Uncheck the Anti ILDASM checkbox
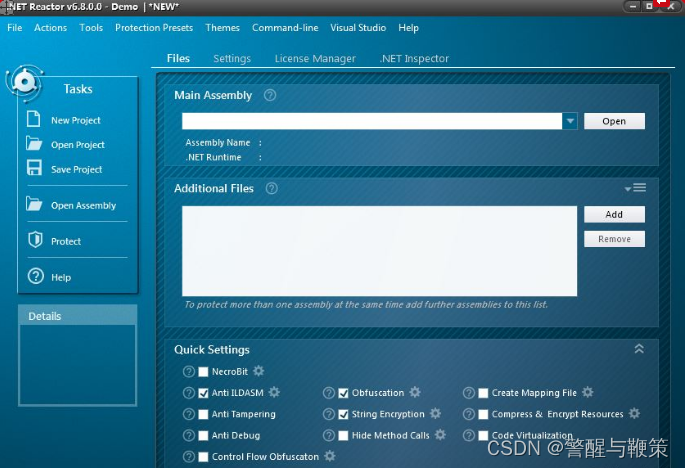This screenshot has height=468, width=685. coord(203,393)
